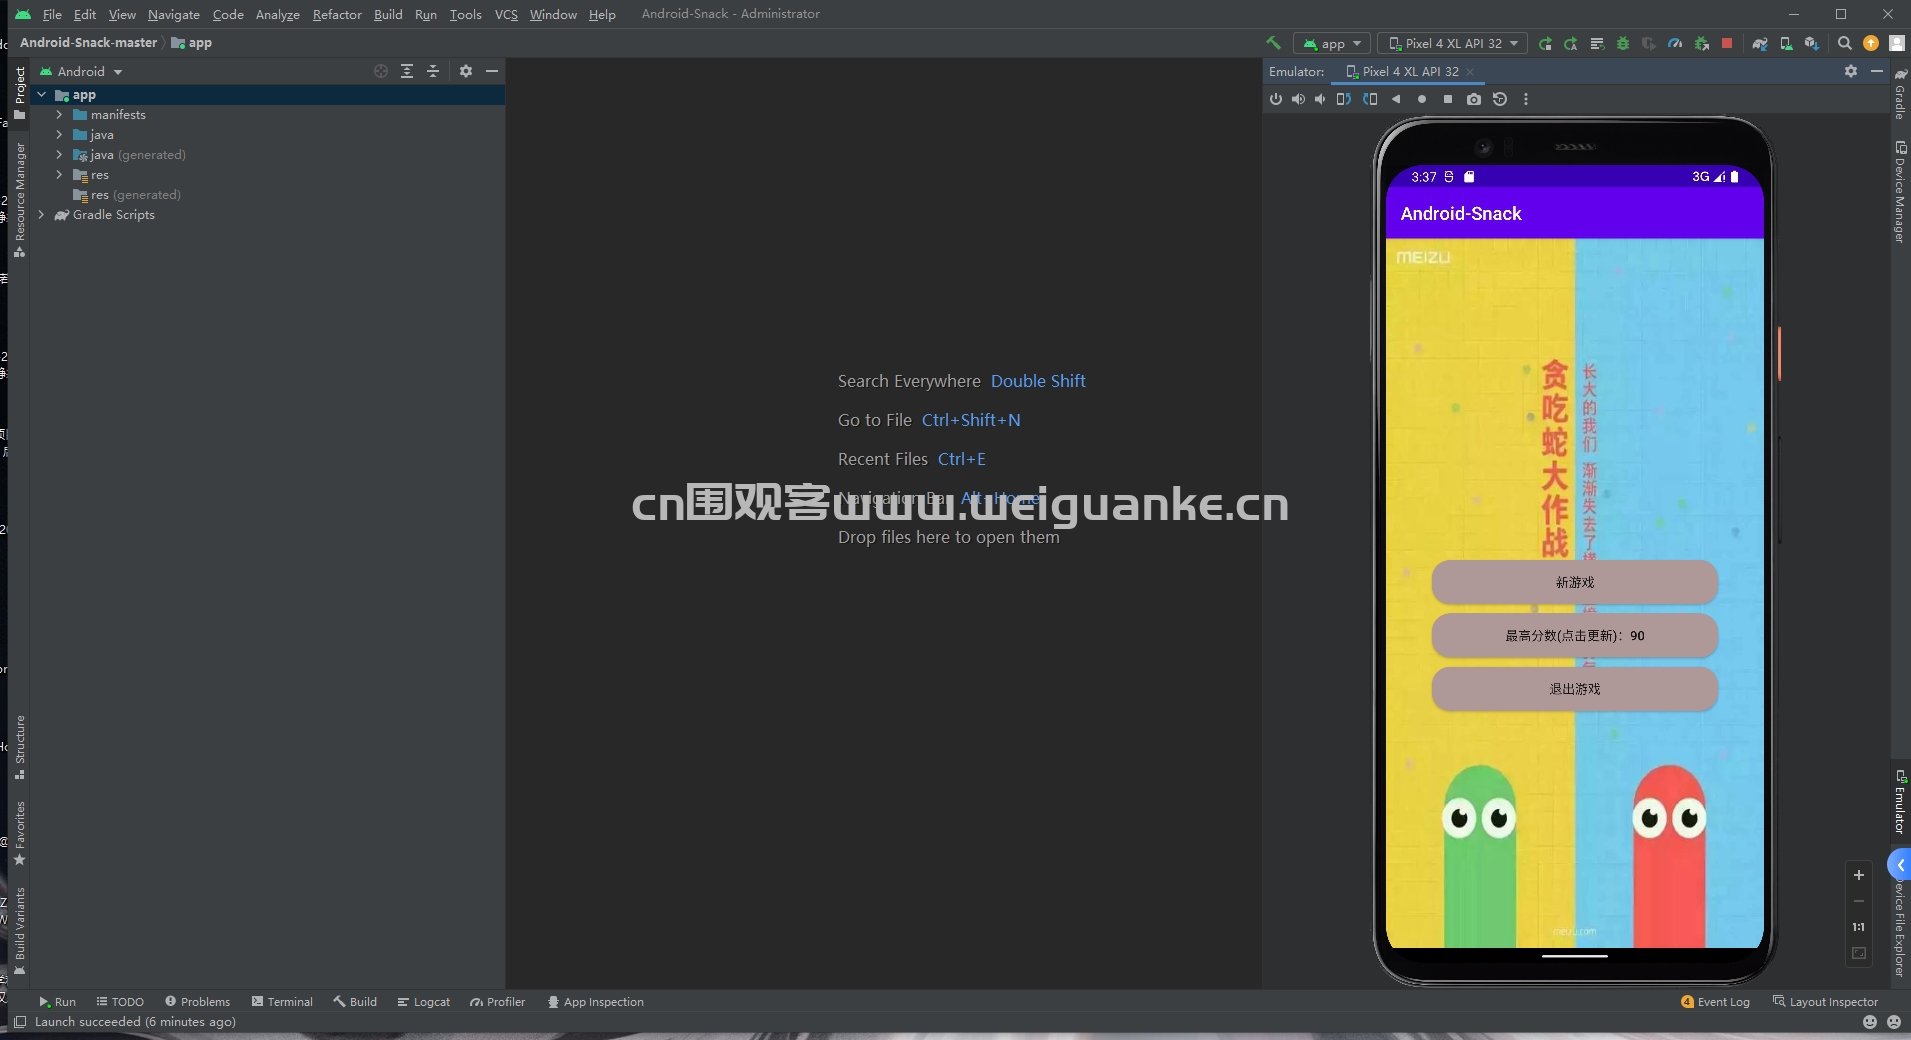The width and height of the screenshot is (1911, 1040).
Task: Open the SDK Manager icon
Action: coord(1812,43)
